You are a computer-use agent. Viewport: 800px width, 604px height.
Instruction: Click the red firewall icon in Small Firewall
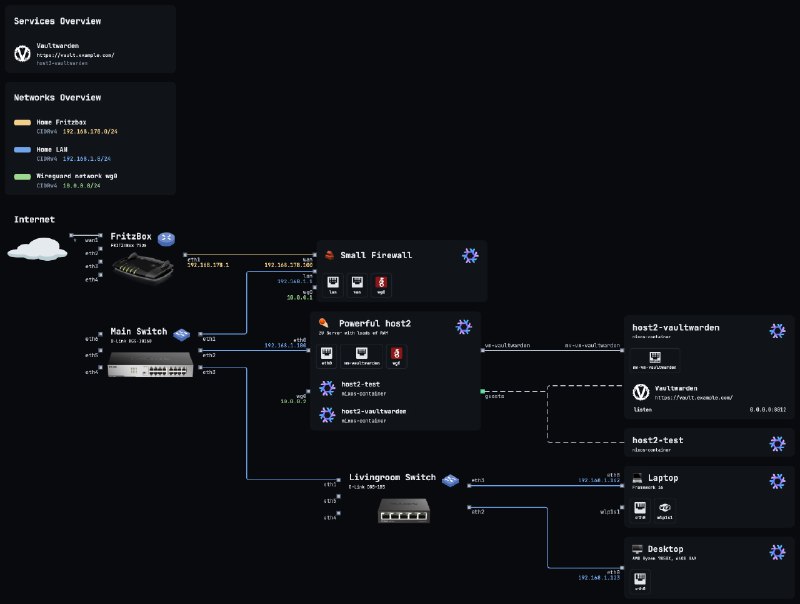[330, 255]
